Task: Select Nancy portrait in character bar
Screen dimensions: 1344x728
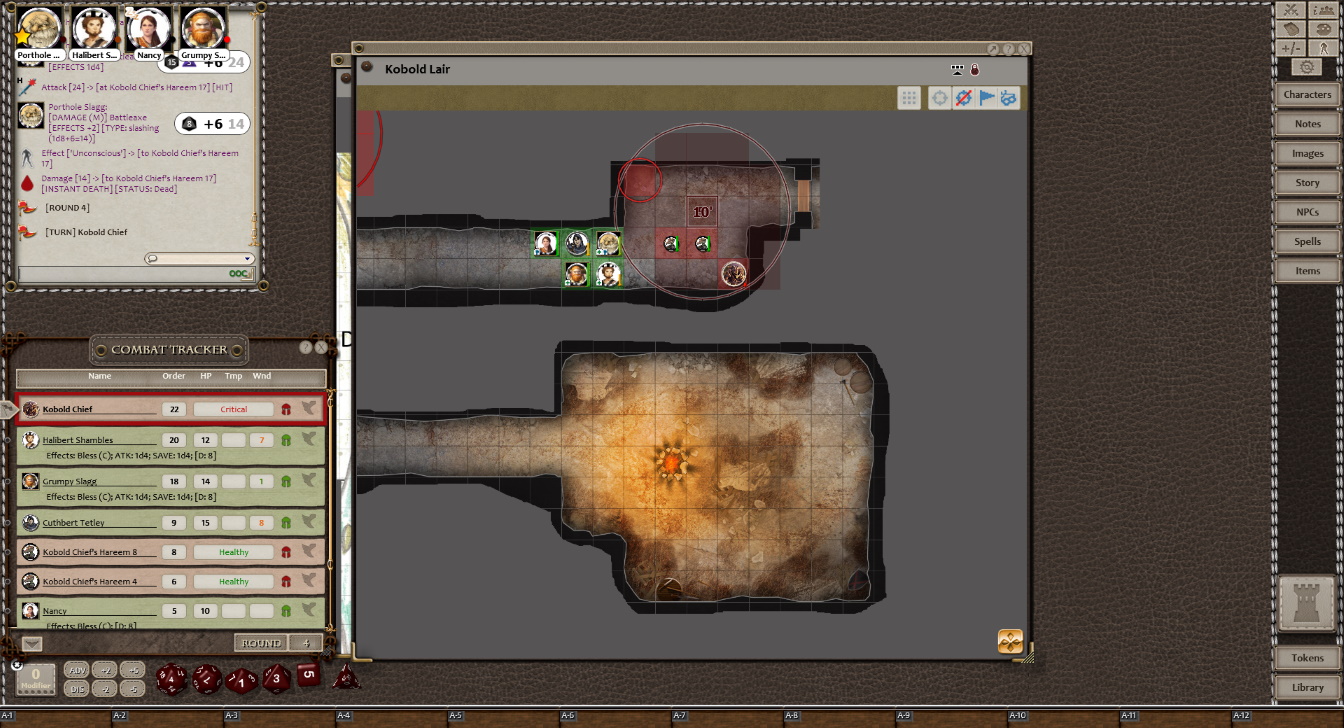Action: pos(148,30)
